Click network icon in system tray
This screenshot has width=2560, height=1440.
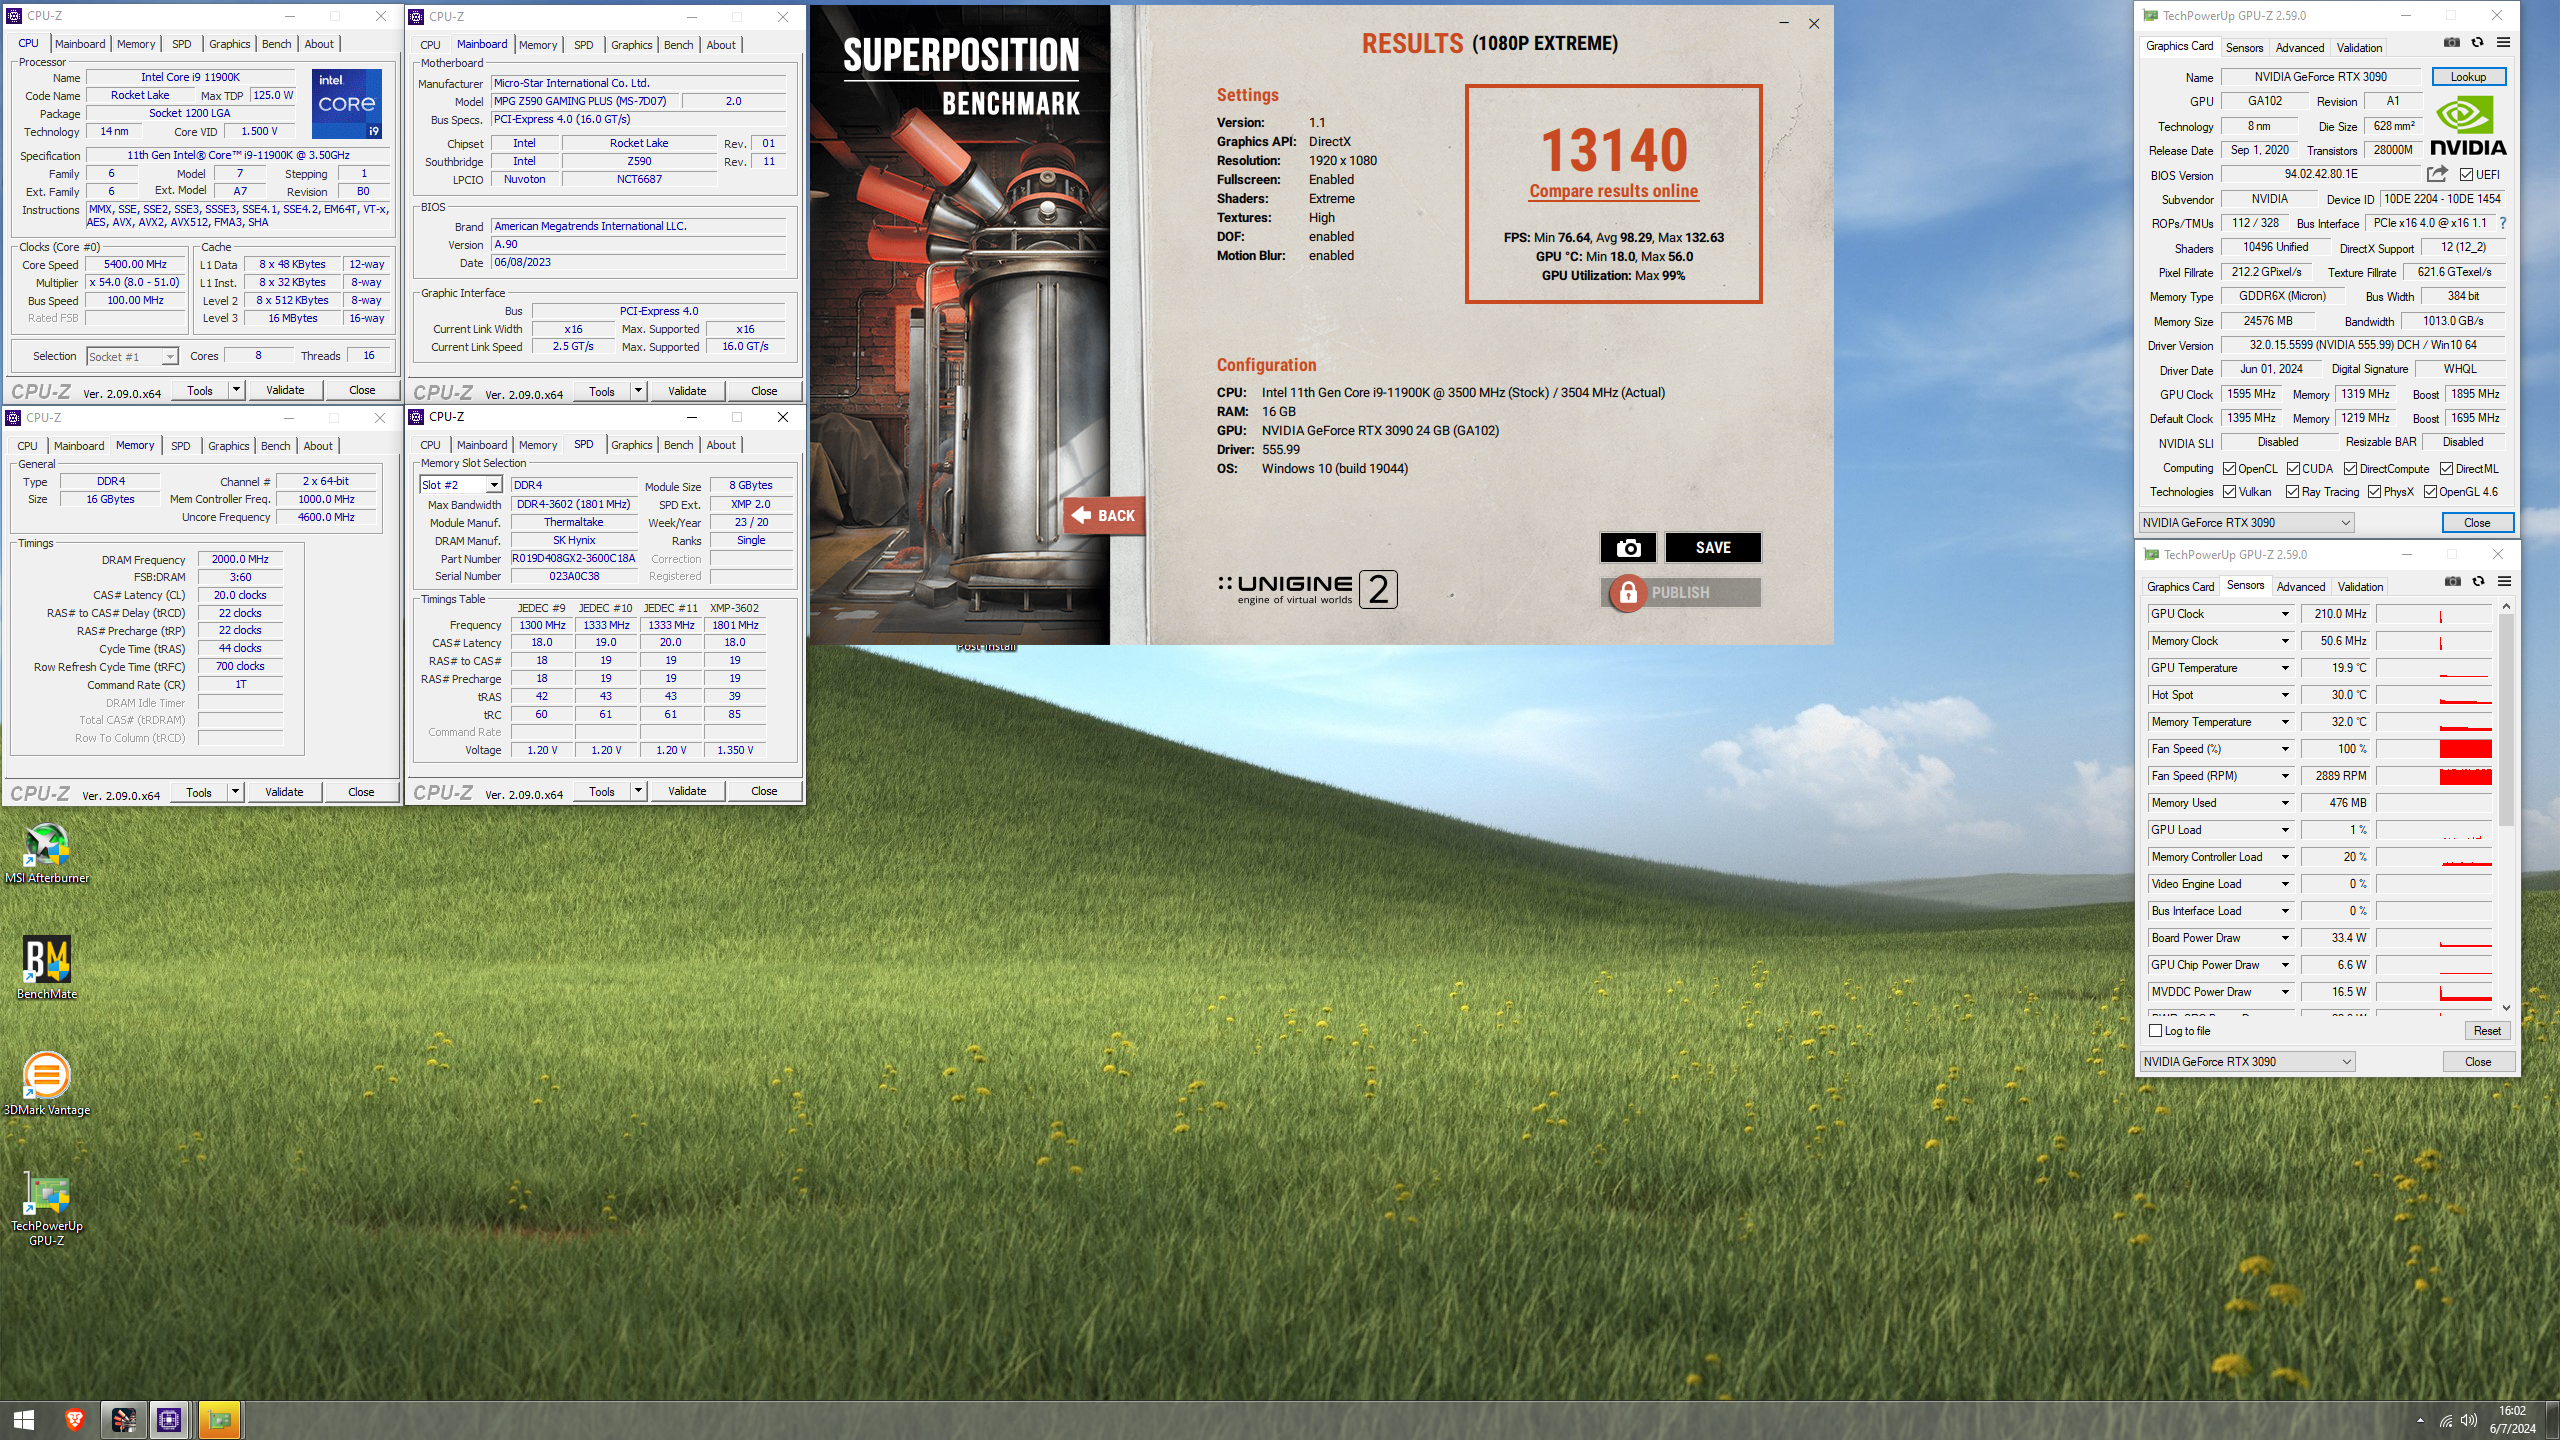click(2445, 1420)
